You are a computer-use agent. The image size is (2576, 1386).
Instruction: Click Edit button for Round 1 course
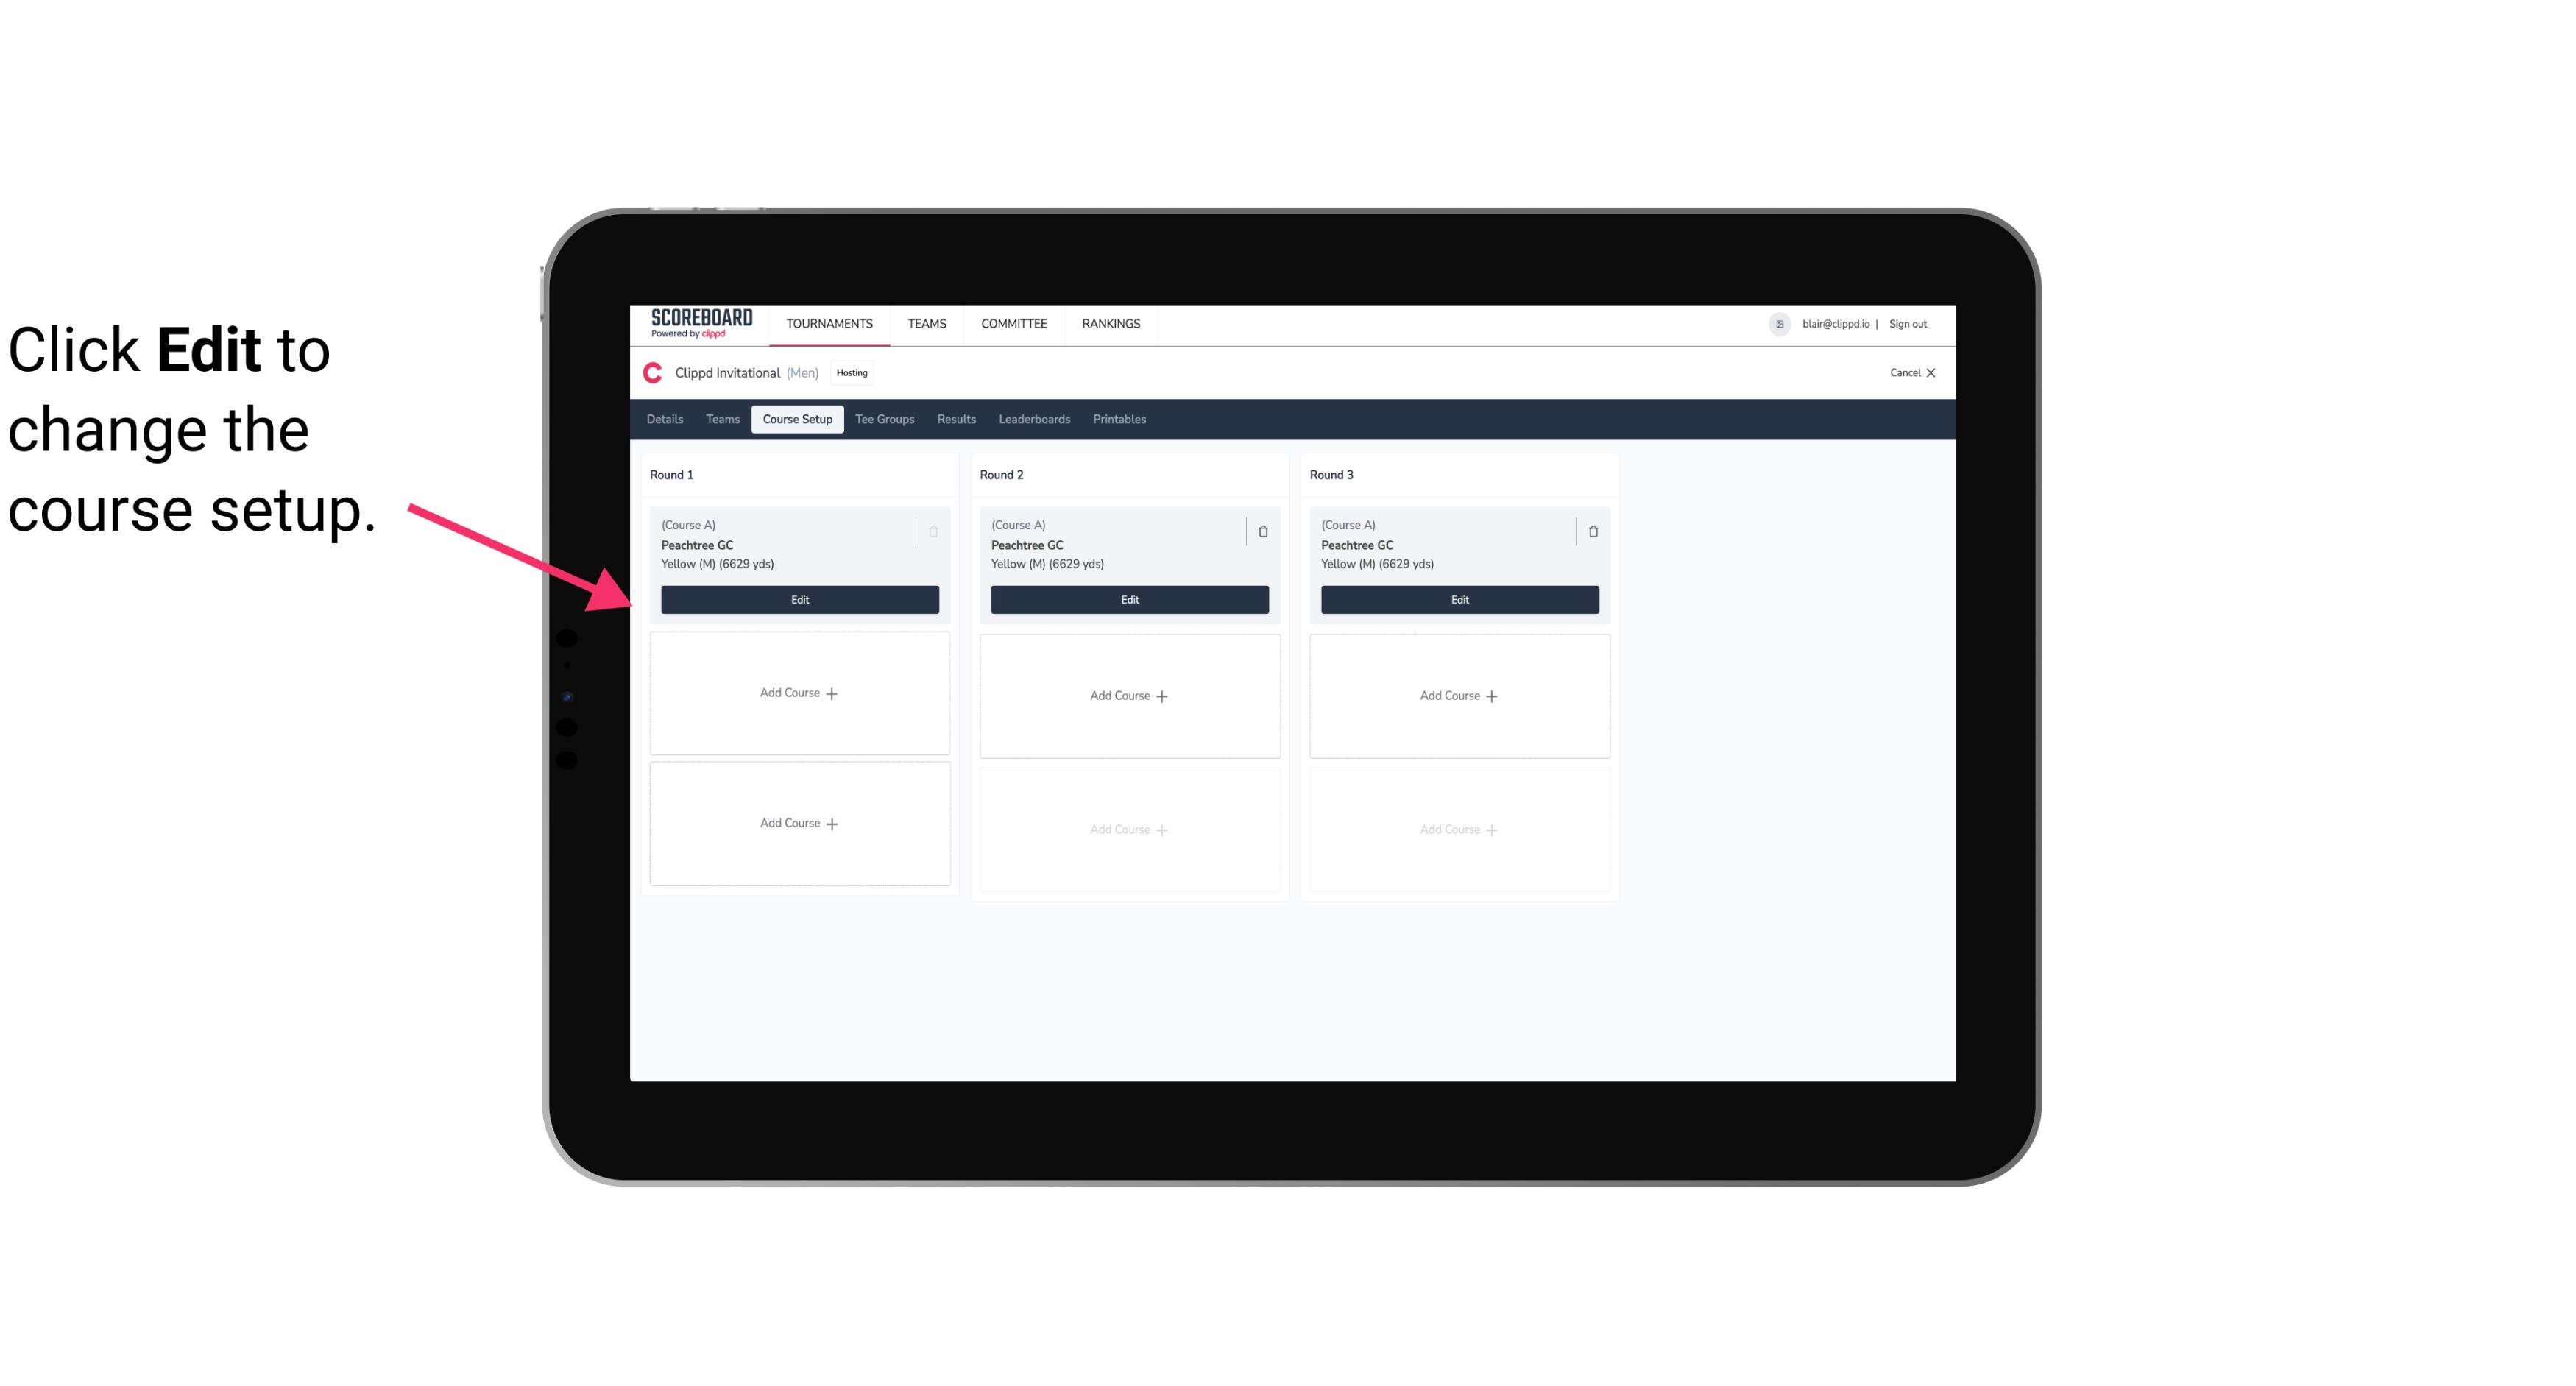tap(799, 598)
